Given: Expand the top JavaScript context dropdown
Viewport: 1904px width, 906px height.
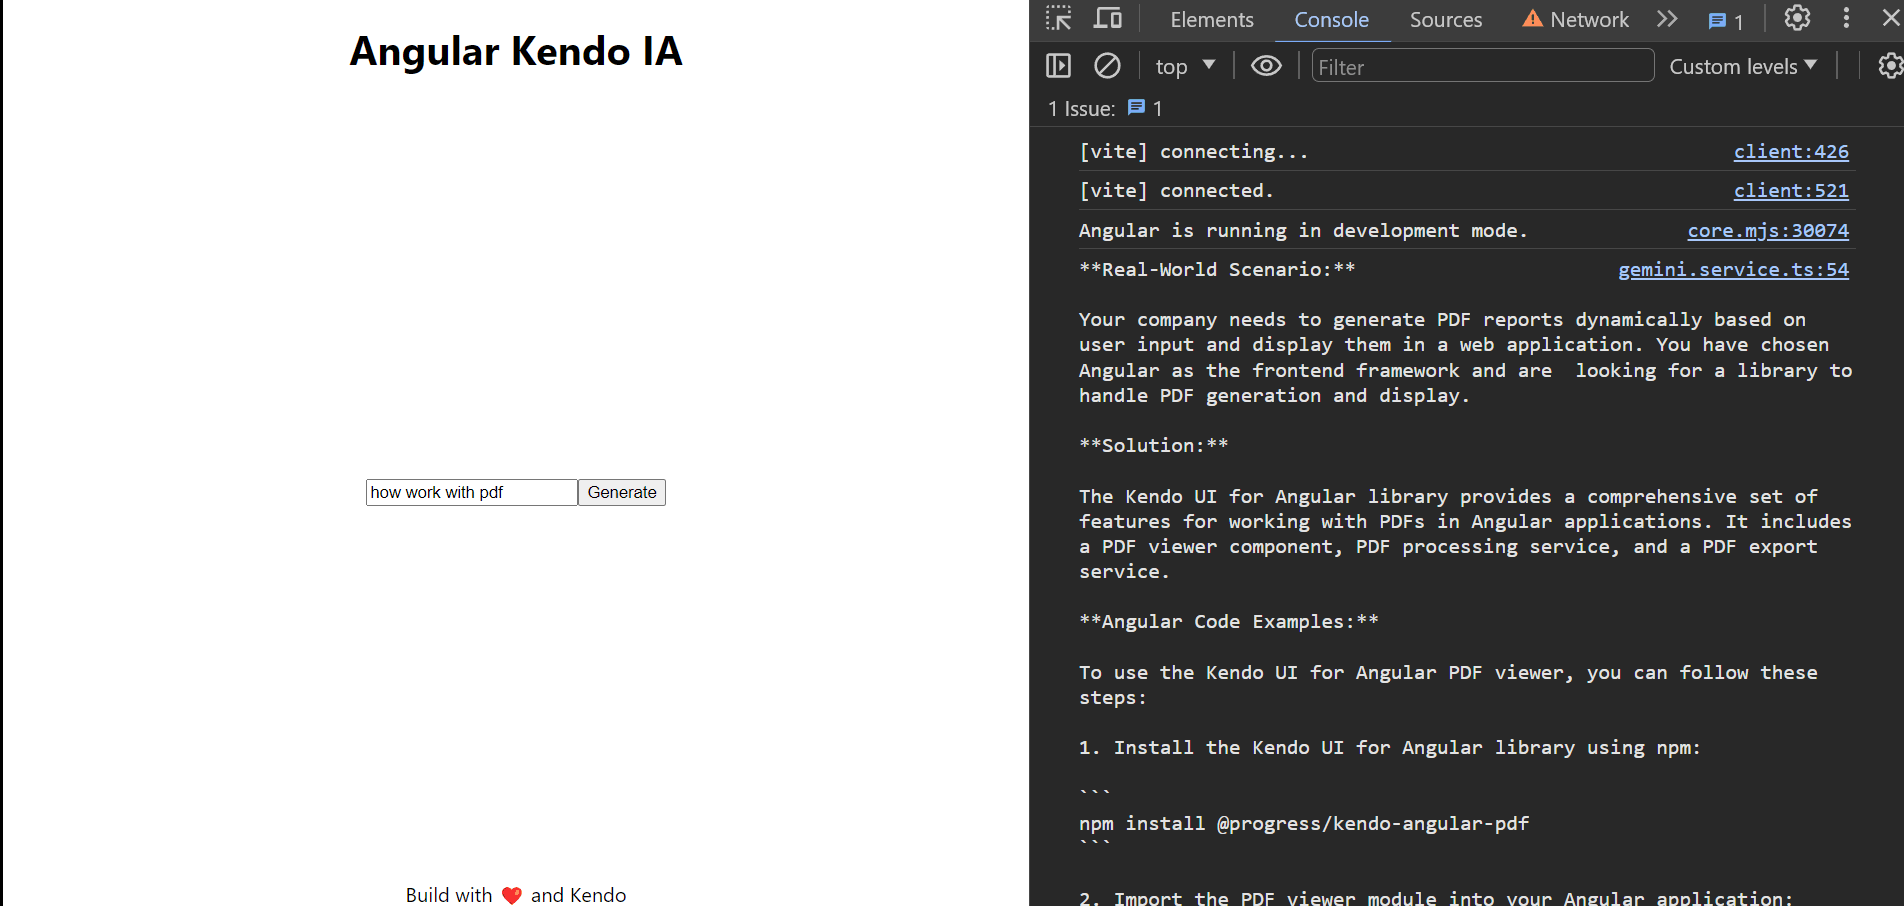Looking at the screenshot, I should (x=1185, y=67).
